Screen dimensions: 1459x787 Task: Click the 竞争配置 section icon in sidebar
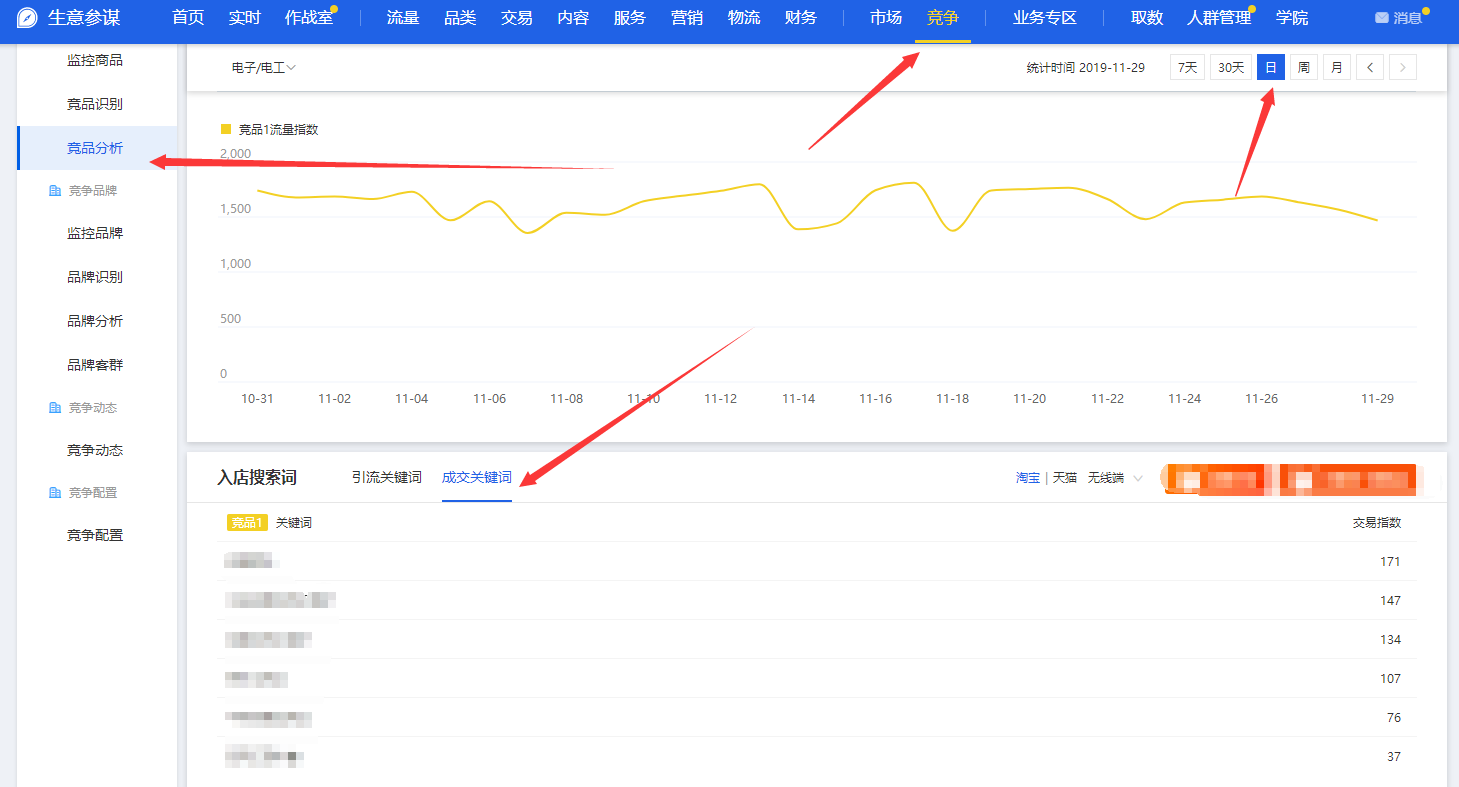tap(55, 493)
